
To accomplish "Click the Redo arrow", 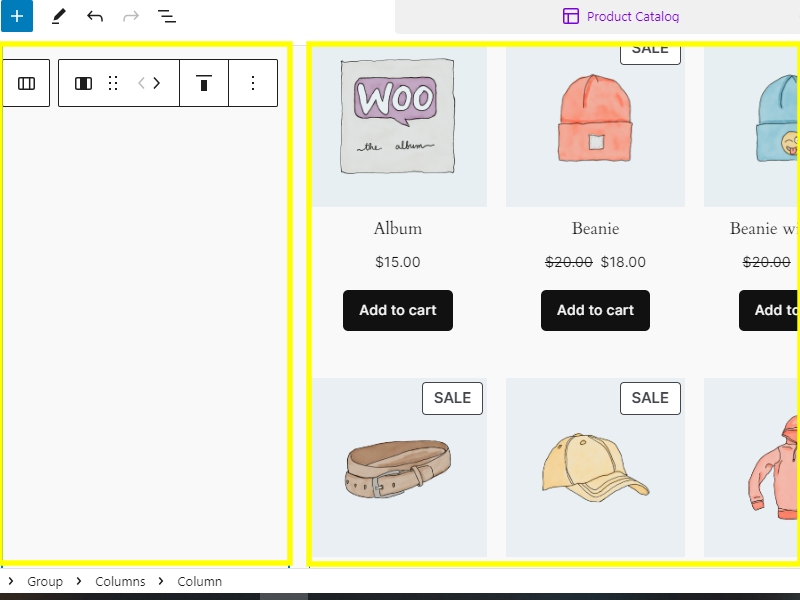I will pos(131,16).
